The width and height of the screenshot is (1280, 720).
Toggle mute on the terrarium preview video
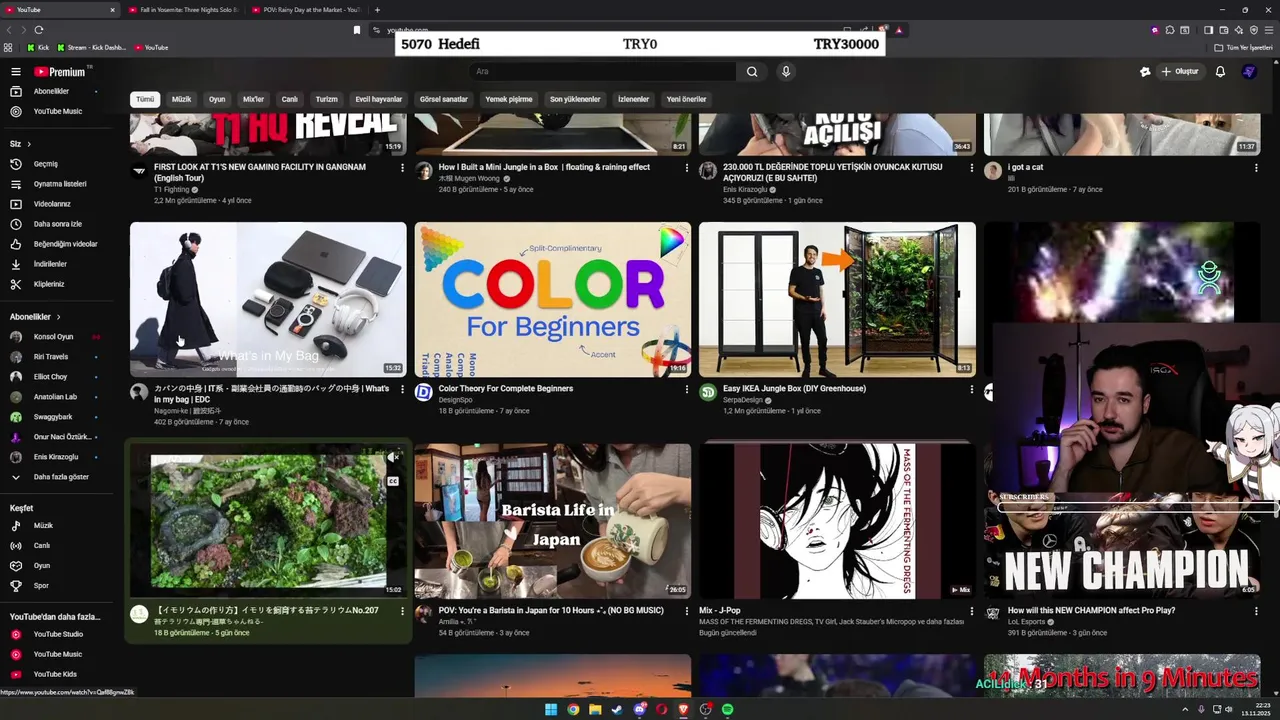click(393, 457)
